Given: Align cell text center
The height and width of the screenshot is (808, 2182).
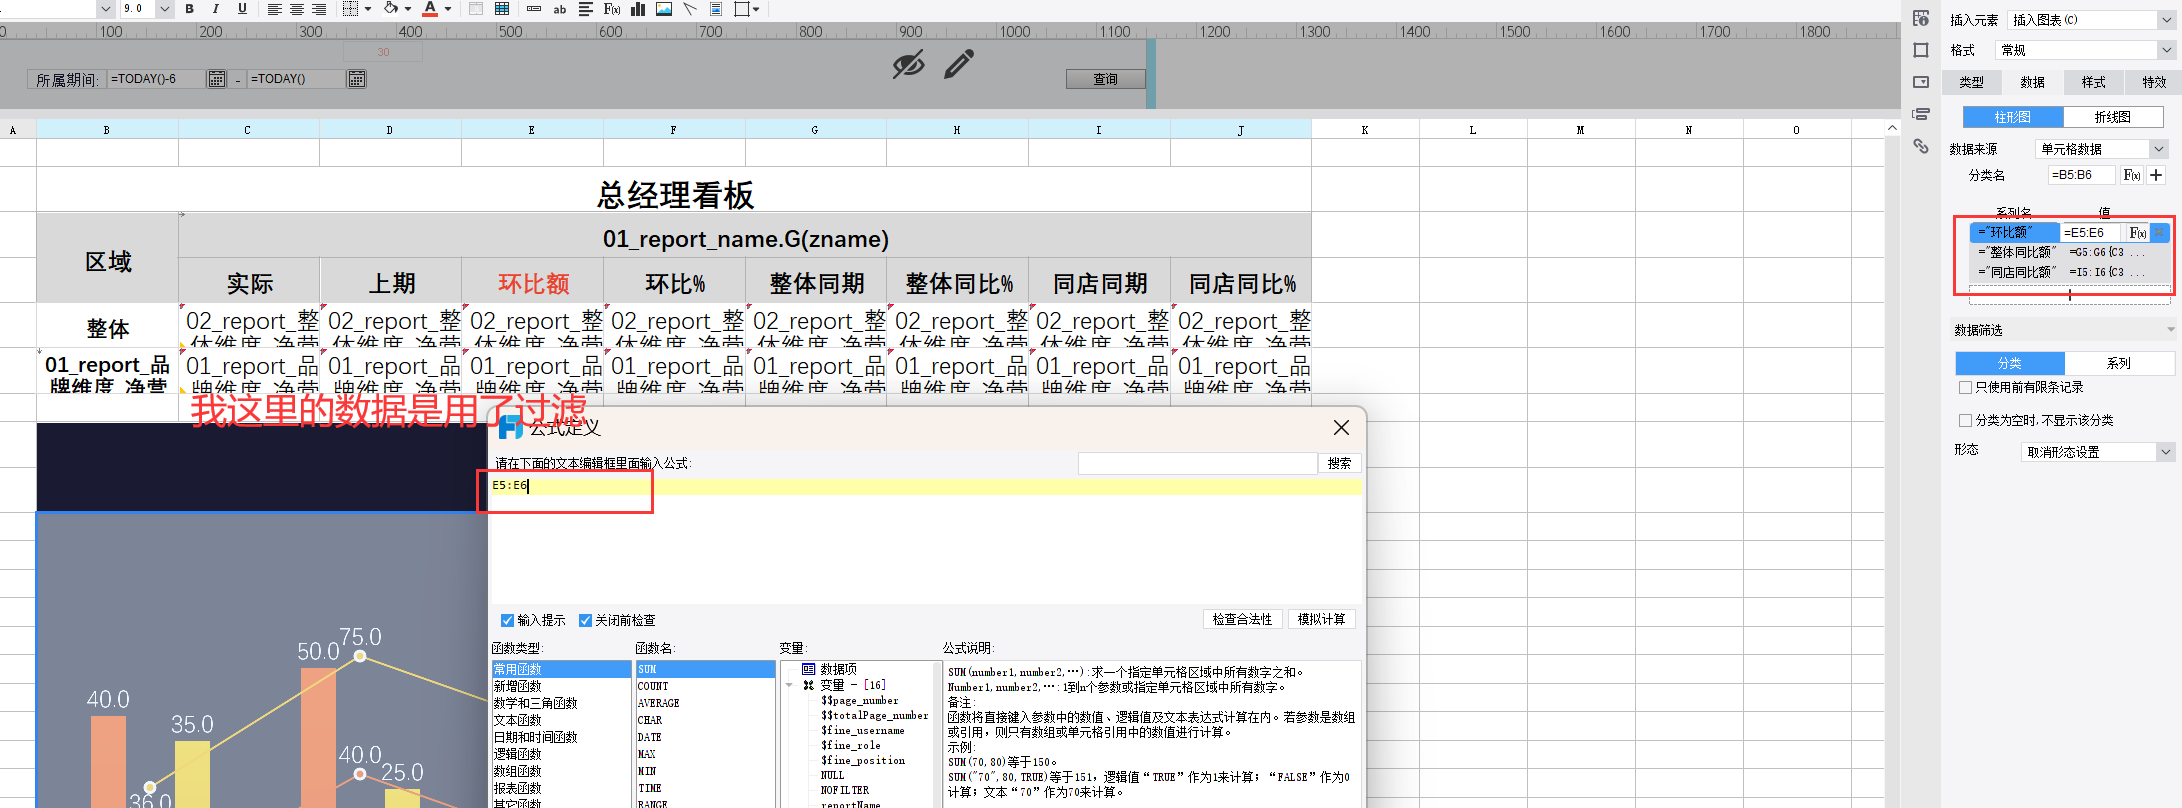Looking at the screenshot, I should click(297, 9).
